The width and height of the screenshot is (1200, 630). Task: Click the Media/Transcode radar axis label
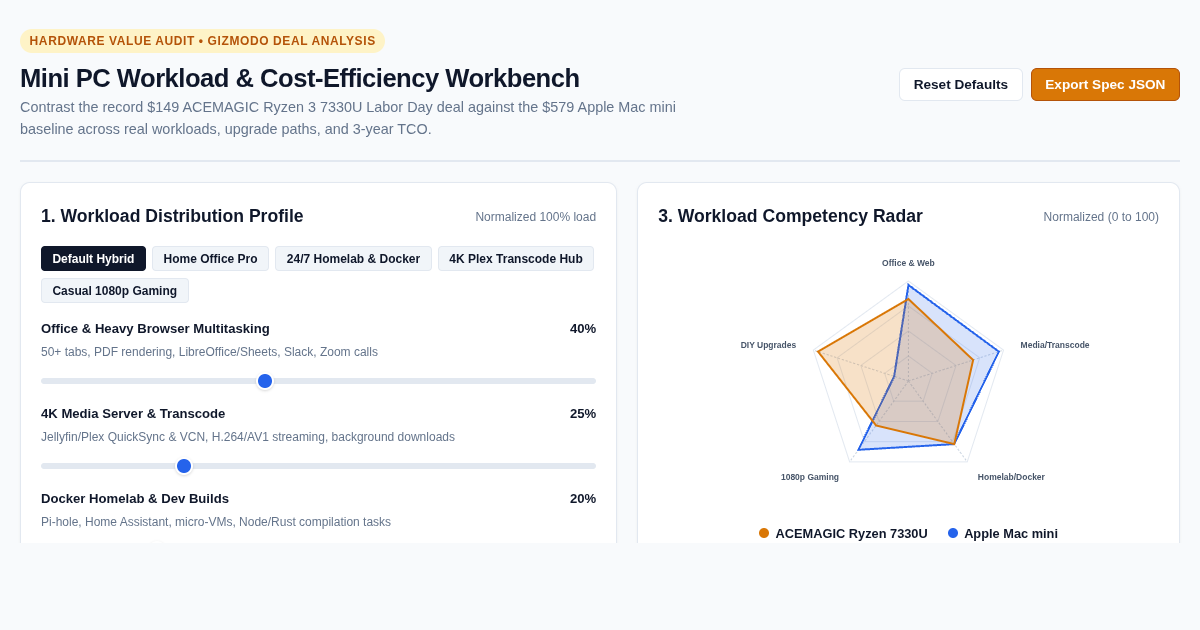point(1055,345)
